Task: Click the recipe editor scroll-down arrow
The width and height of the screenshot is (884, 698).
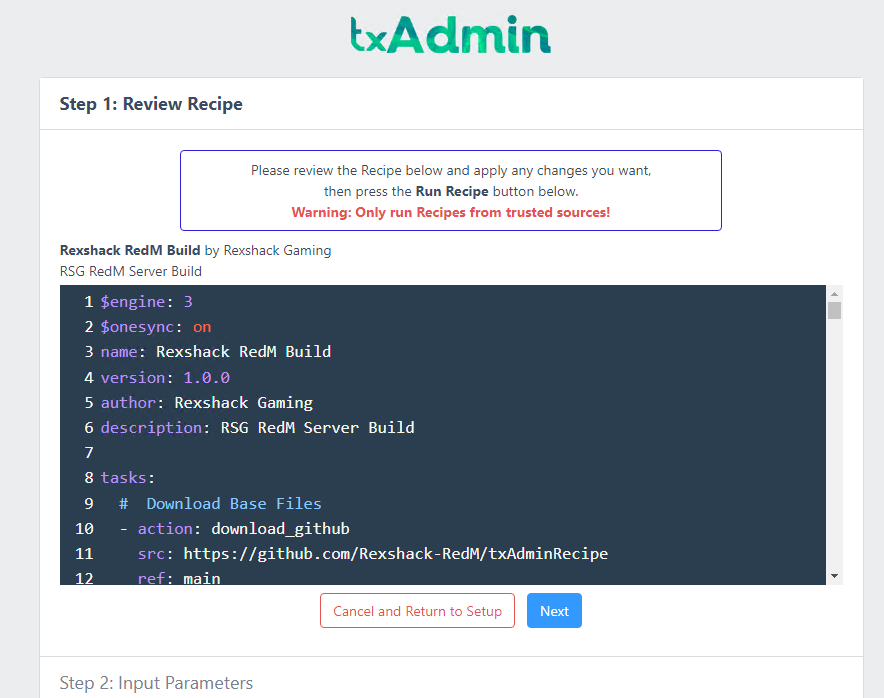Action: coord(834,576)
